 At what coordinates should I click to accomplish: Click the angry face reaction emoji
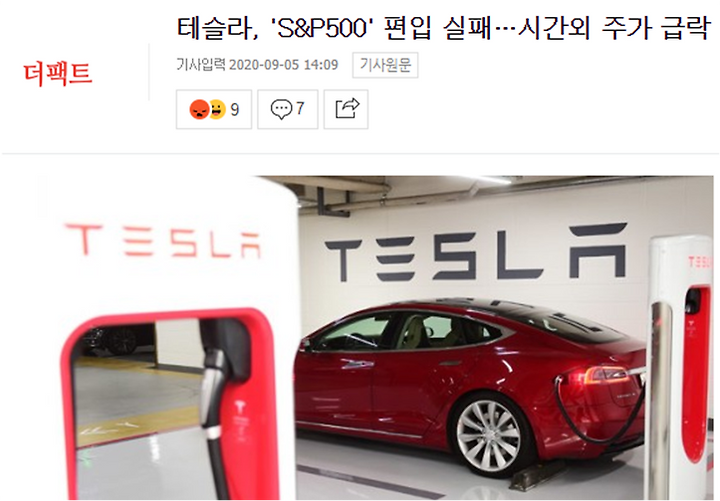199,109
